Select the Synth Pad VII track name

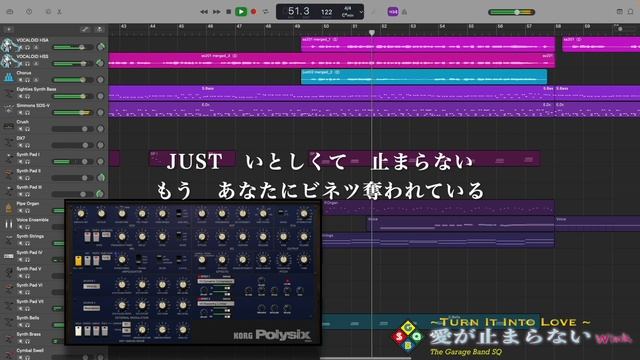[30, 301]
